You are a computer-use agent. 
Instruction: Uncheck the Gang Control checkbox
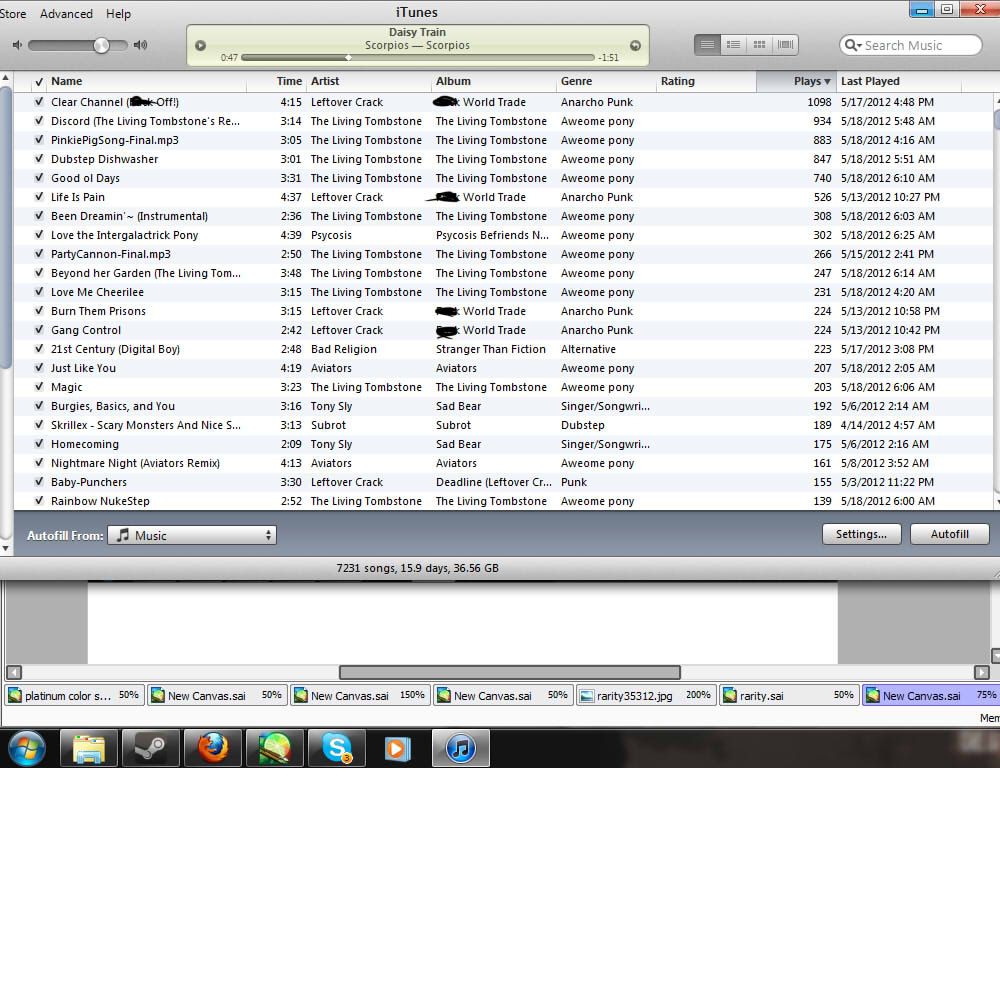tap(39, 330)
